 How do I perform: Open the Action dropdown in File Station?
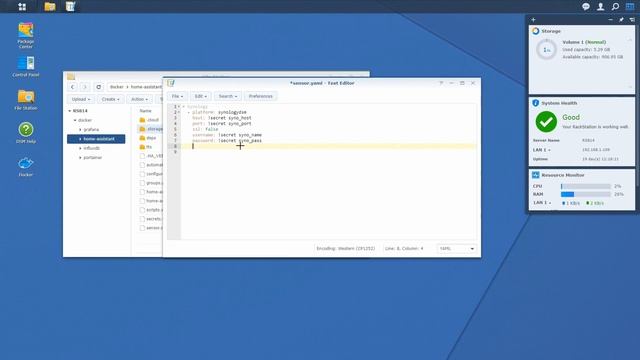pos(139,99)
